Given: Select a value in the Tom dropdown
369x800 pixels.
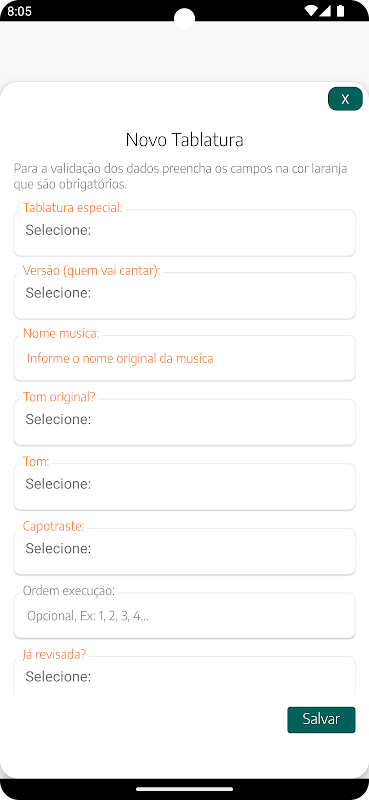Looking at the screenshot, I should tap(184, 486).
